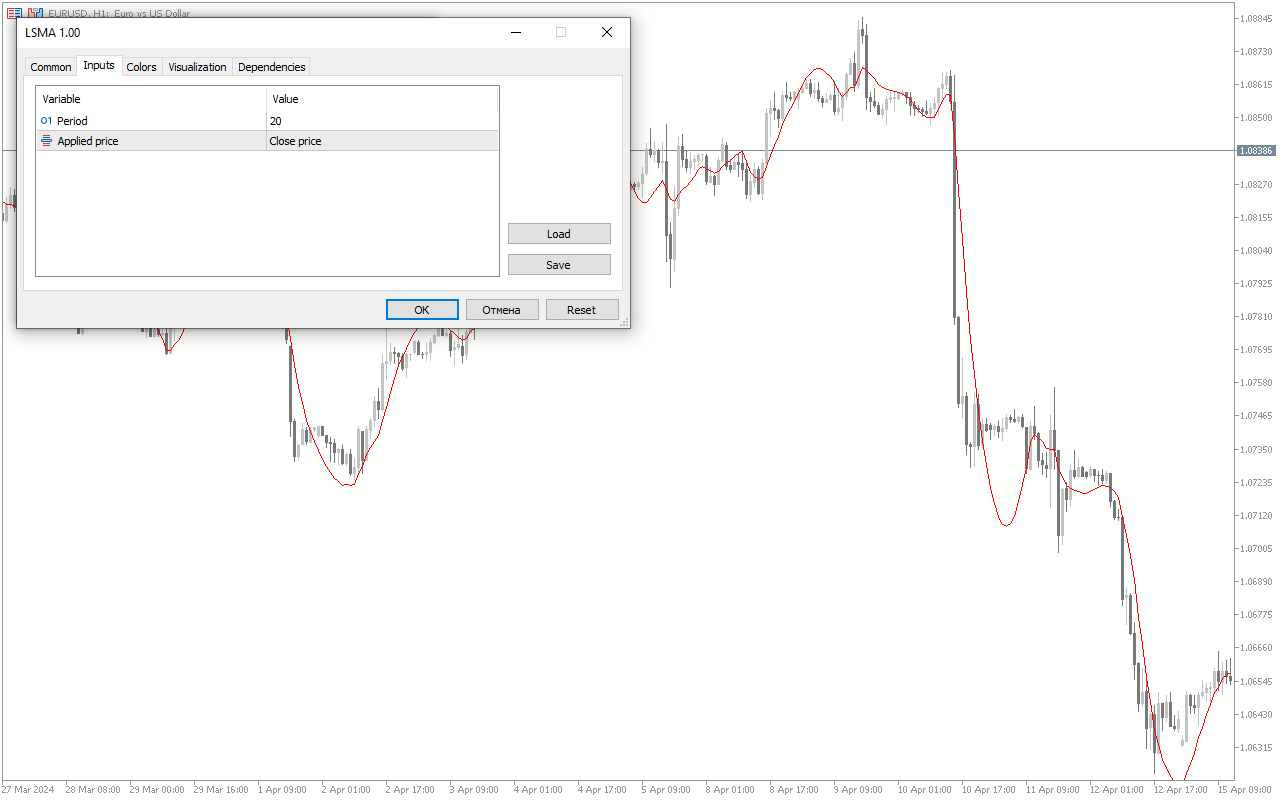Viewport: 1280px width, 800px height.
Task: Click the Period integer type icon
Action: (x=46, y=121)
